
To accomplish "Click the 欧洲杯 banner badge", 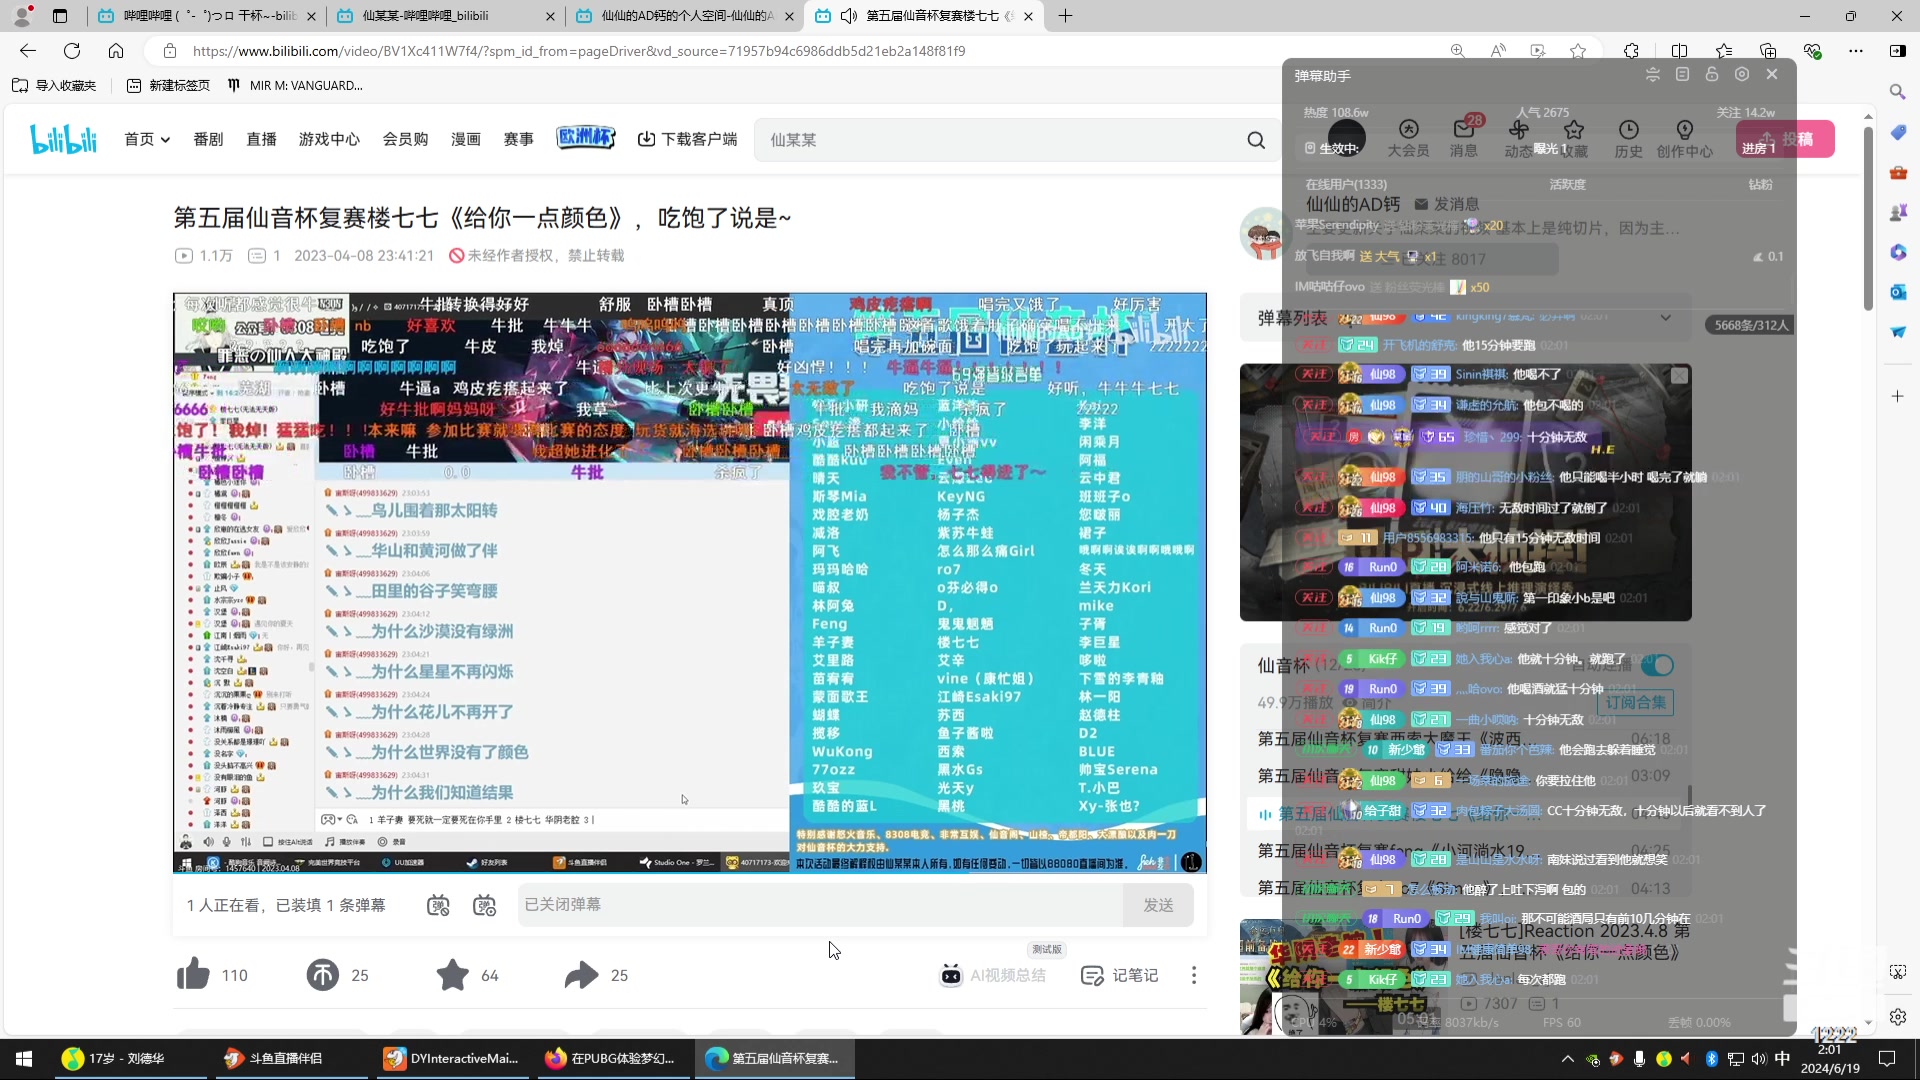I will [585, 138].
